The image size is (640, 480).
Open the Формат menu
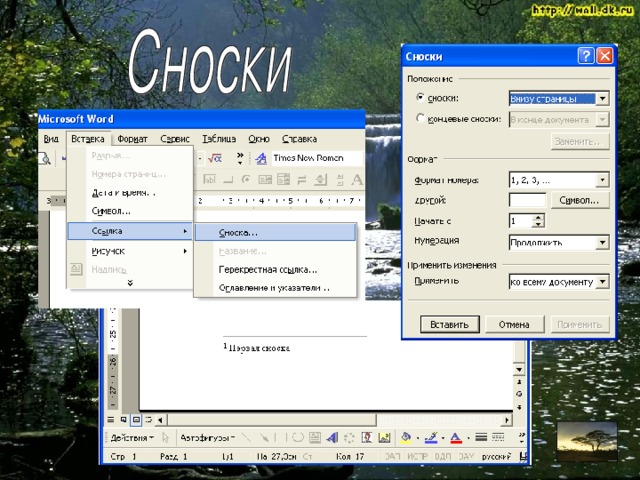[132, 139]
